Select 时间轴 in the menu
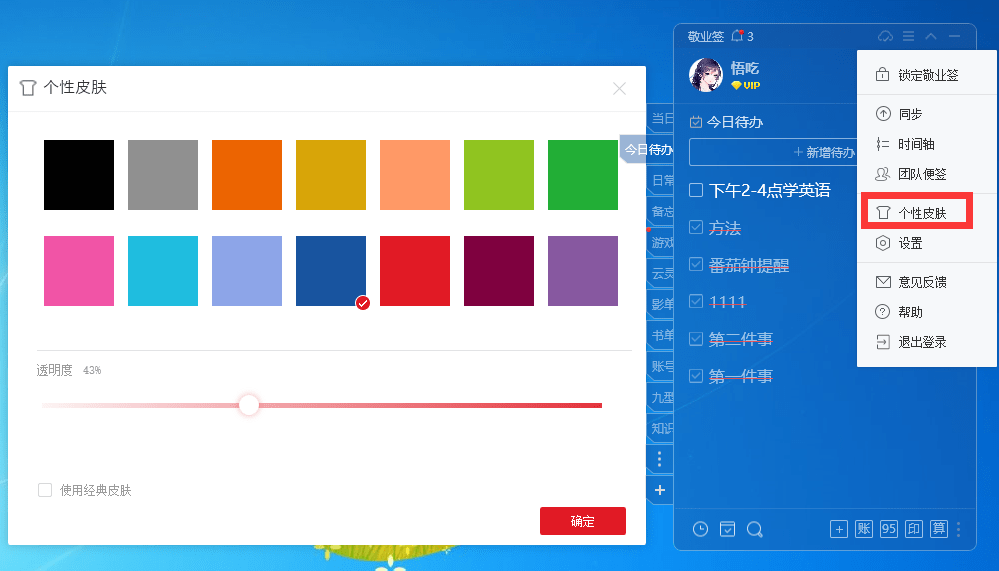 pyautogui.click(x=927, y=144)
